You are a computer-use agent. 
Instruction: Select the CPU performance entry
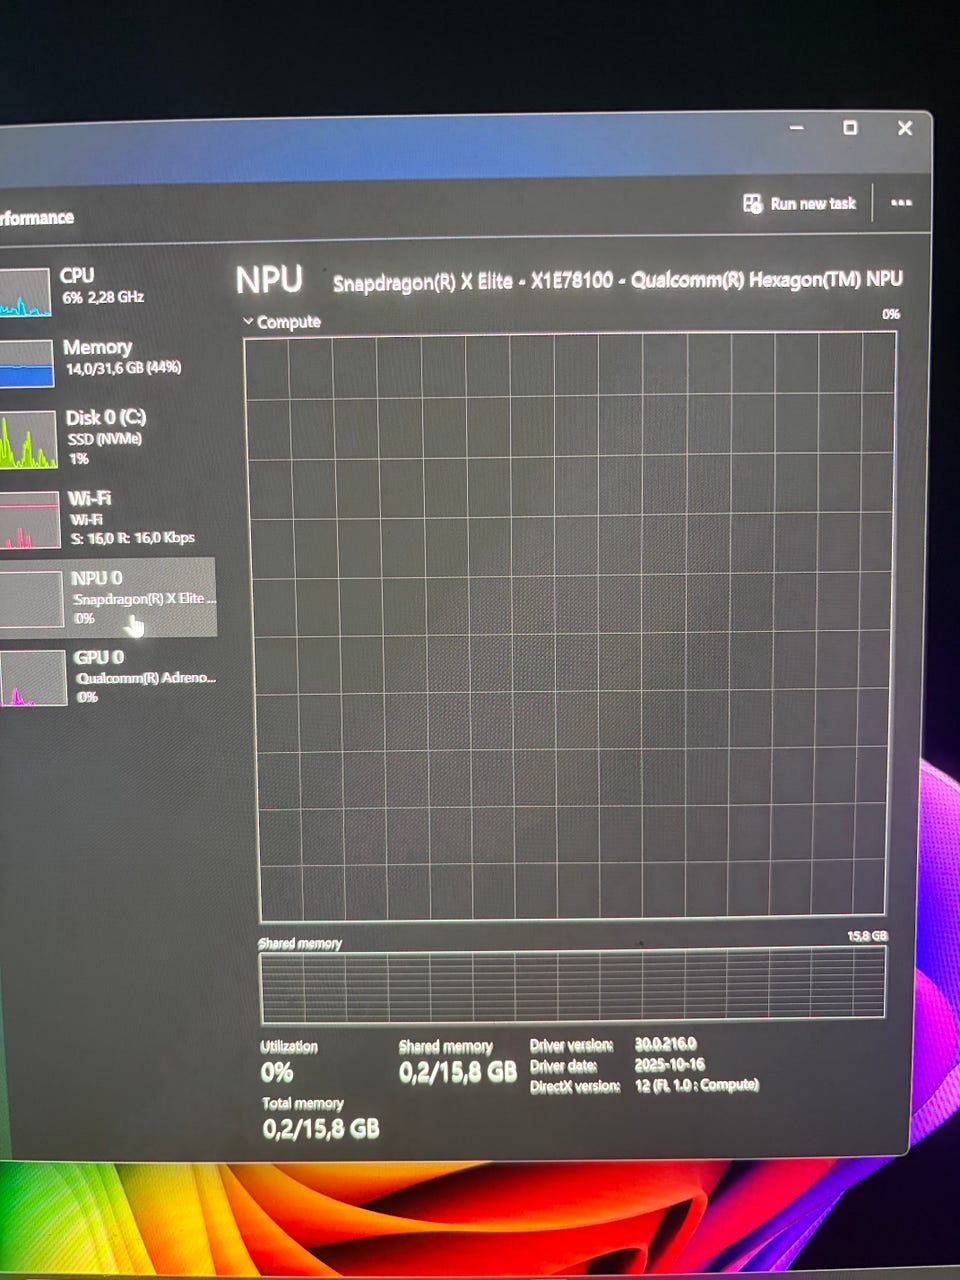(x=105, y=290)
